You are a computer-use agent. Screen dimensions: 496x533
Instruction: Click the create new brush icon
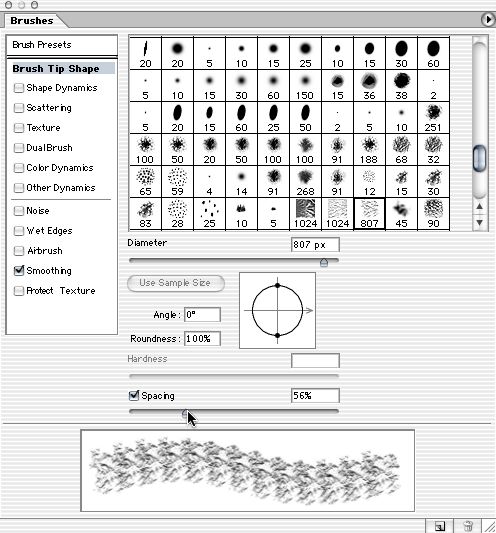(439, 526)
